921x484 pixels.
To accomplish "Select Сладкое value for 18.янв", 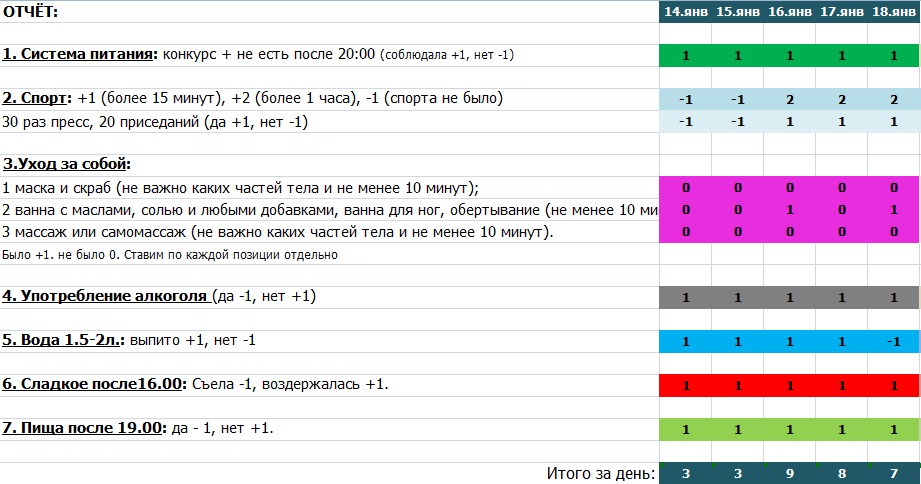I will (x=894, y=385).
